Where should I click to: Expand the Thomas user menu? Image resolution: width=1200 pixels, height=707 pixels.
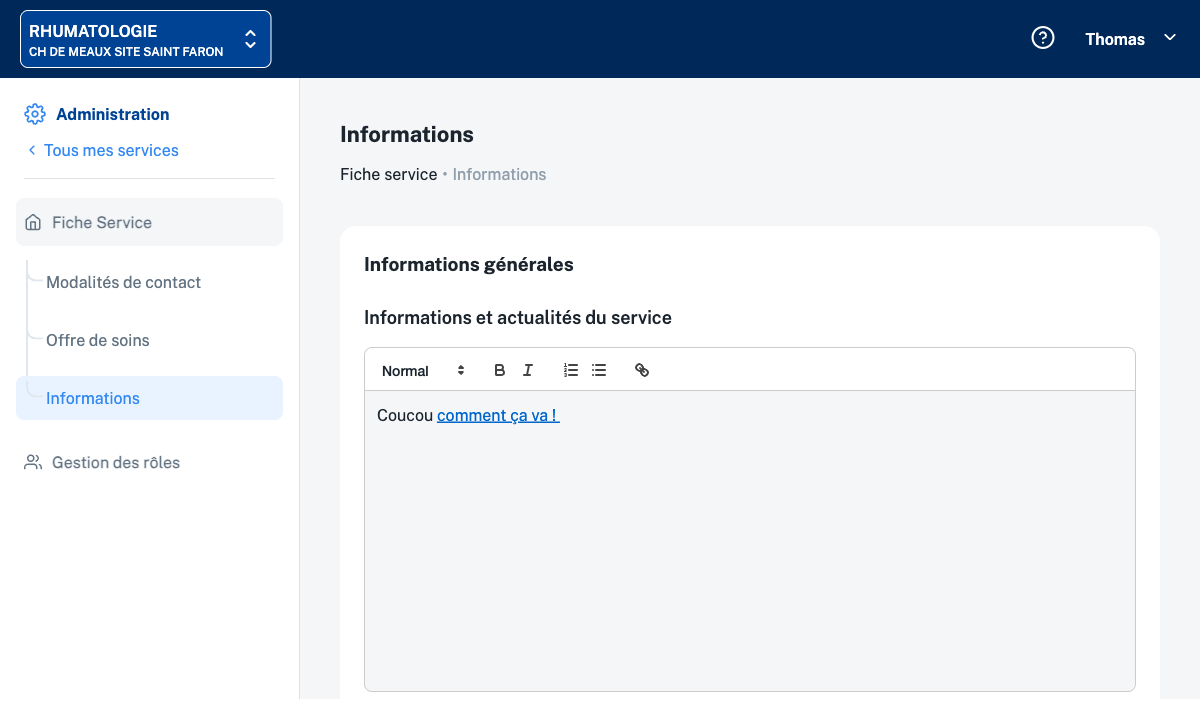tap(1130, 39)
